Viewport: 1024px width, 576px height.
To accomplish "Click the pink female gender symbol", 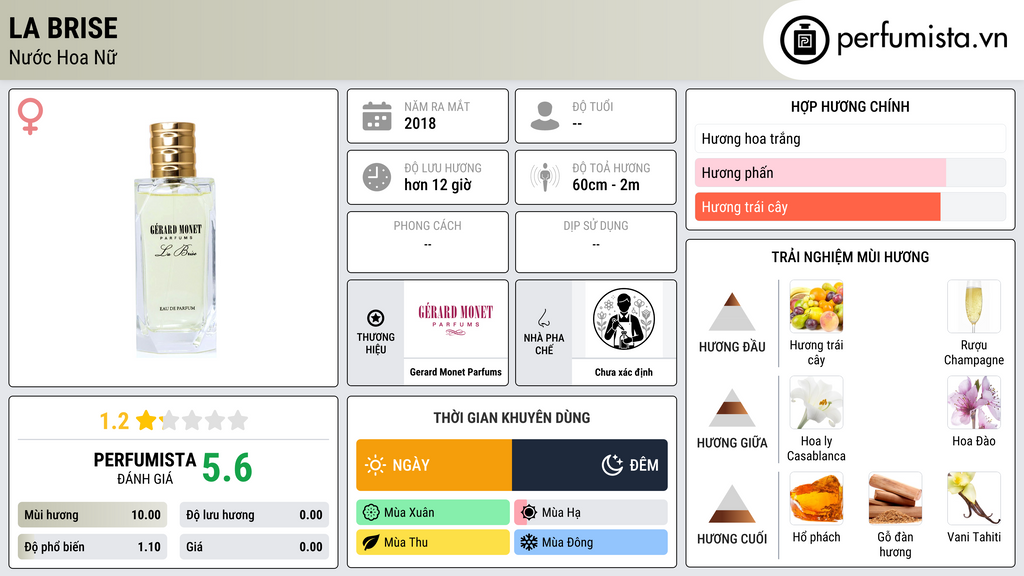I will 30,116.
